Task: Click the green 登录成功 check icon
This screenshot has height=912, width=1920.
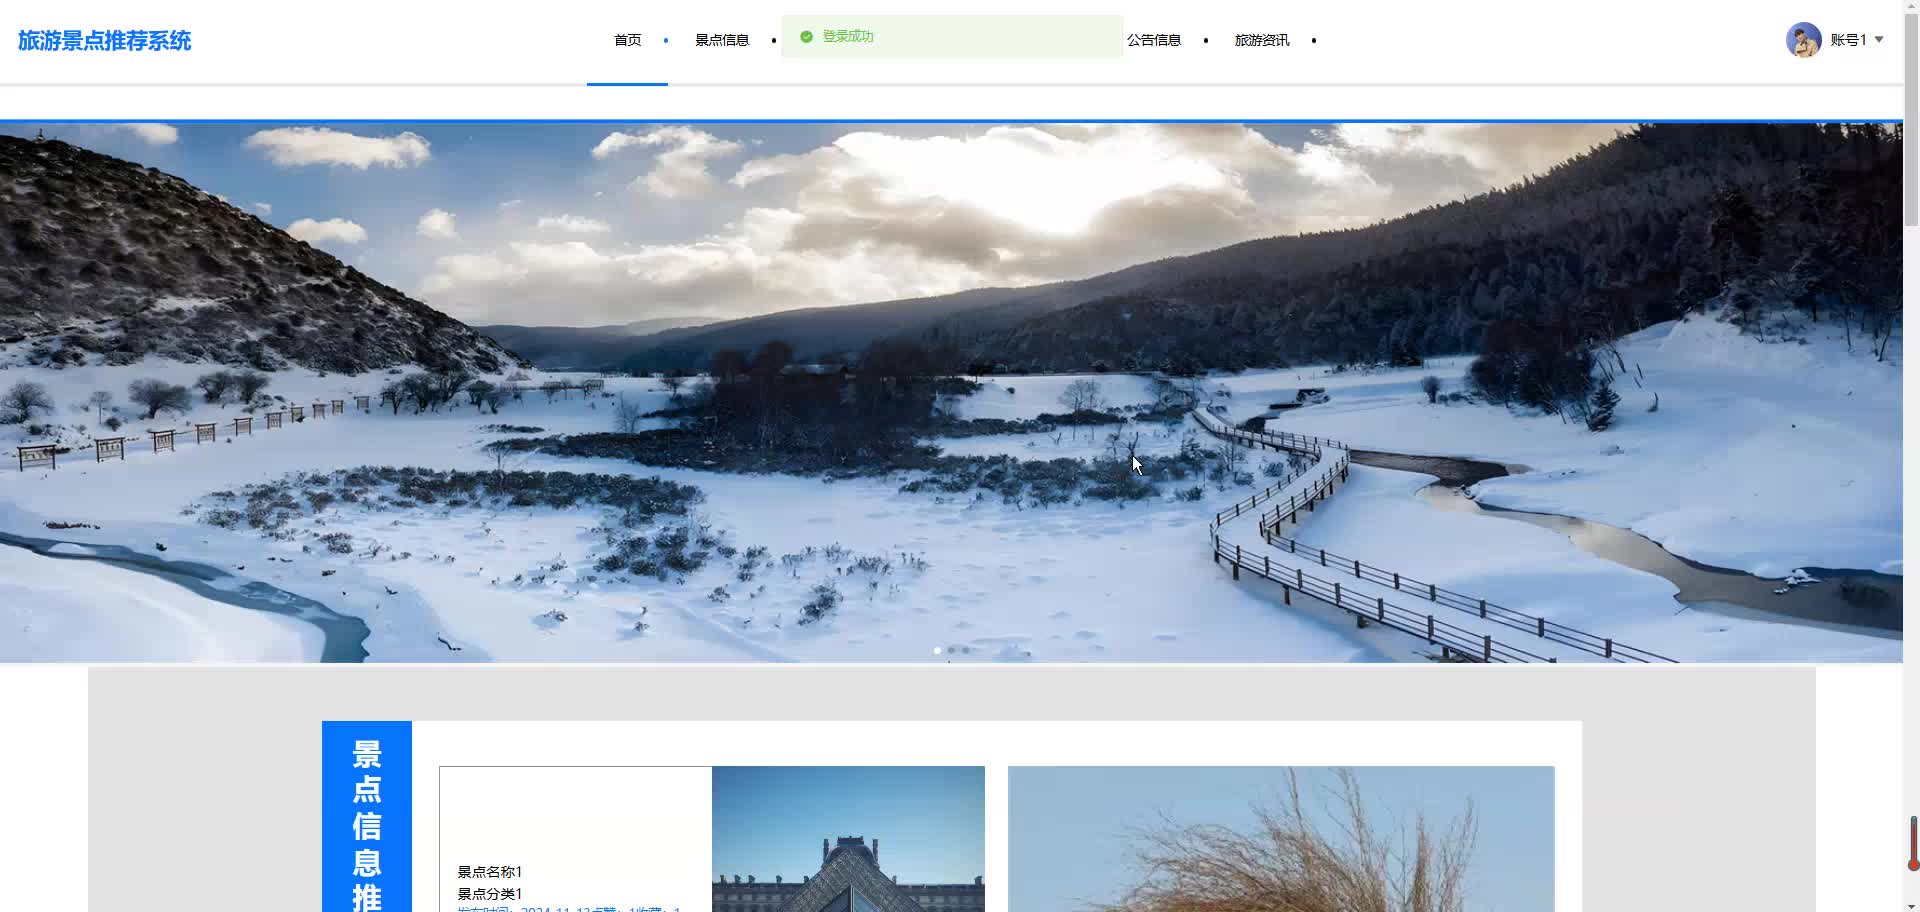Action: pyautogui.click(x=806, y=37)
